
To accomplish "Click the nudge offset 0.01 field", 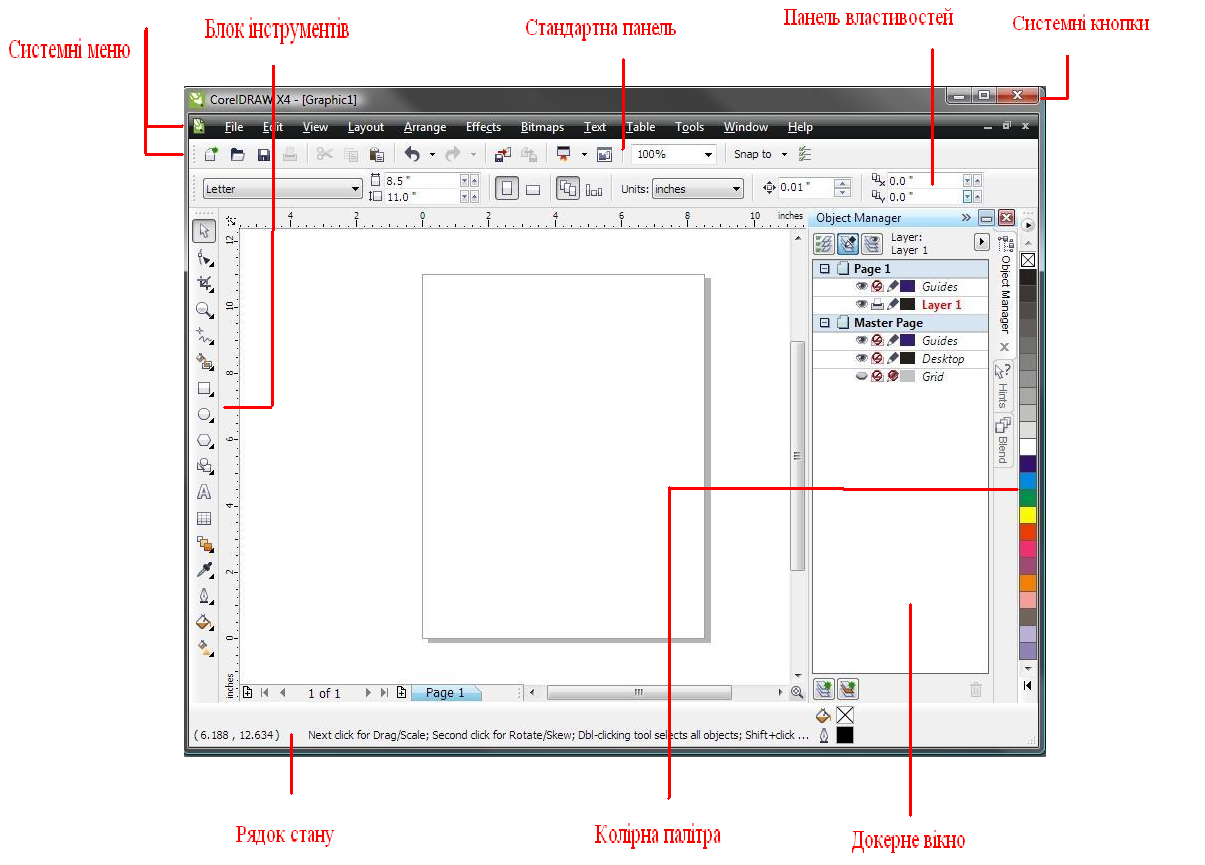I will click(805, 188).
